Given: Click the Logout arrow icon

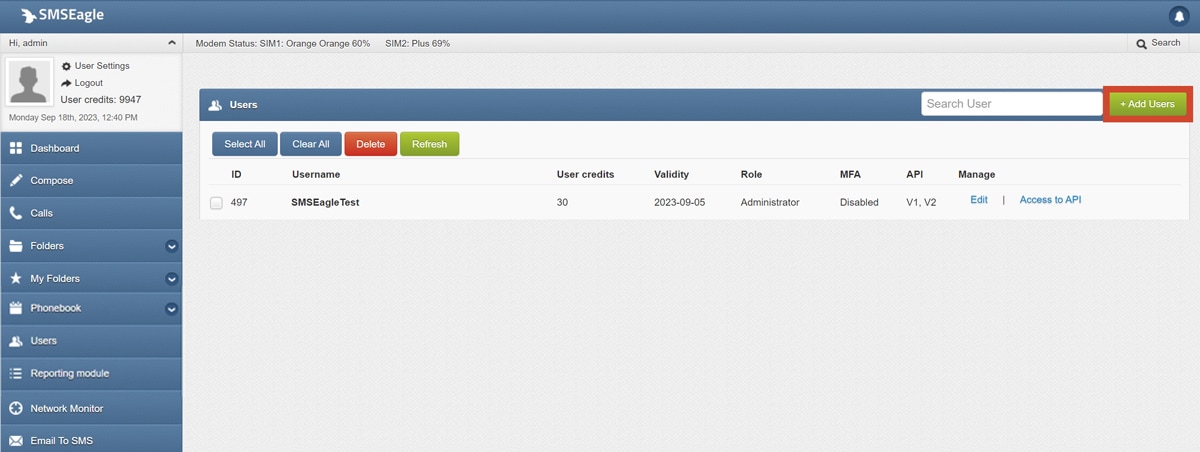Looking at the screenshot, I should [66, 83].
